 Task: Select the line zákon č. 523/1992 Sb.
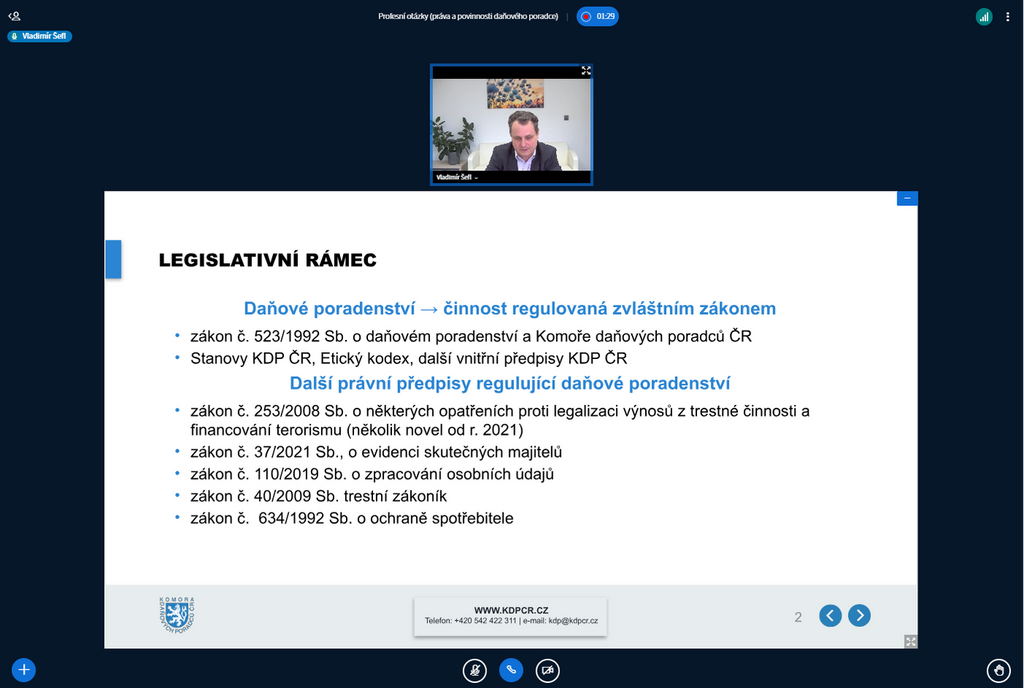point(471,336)
